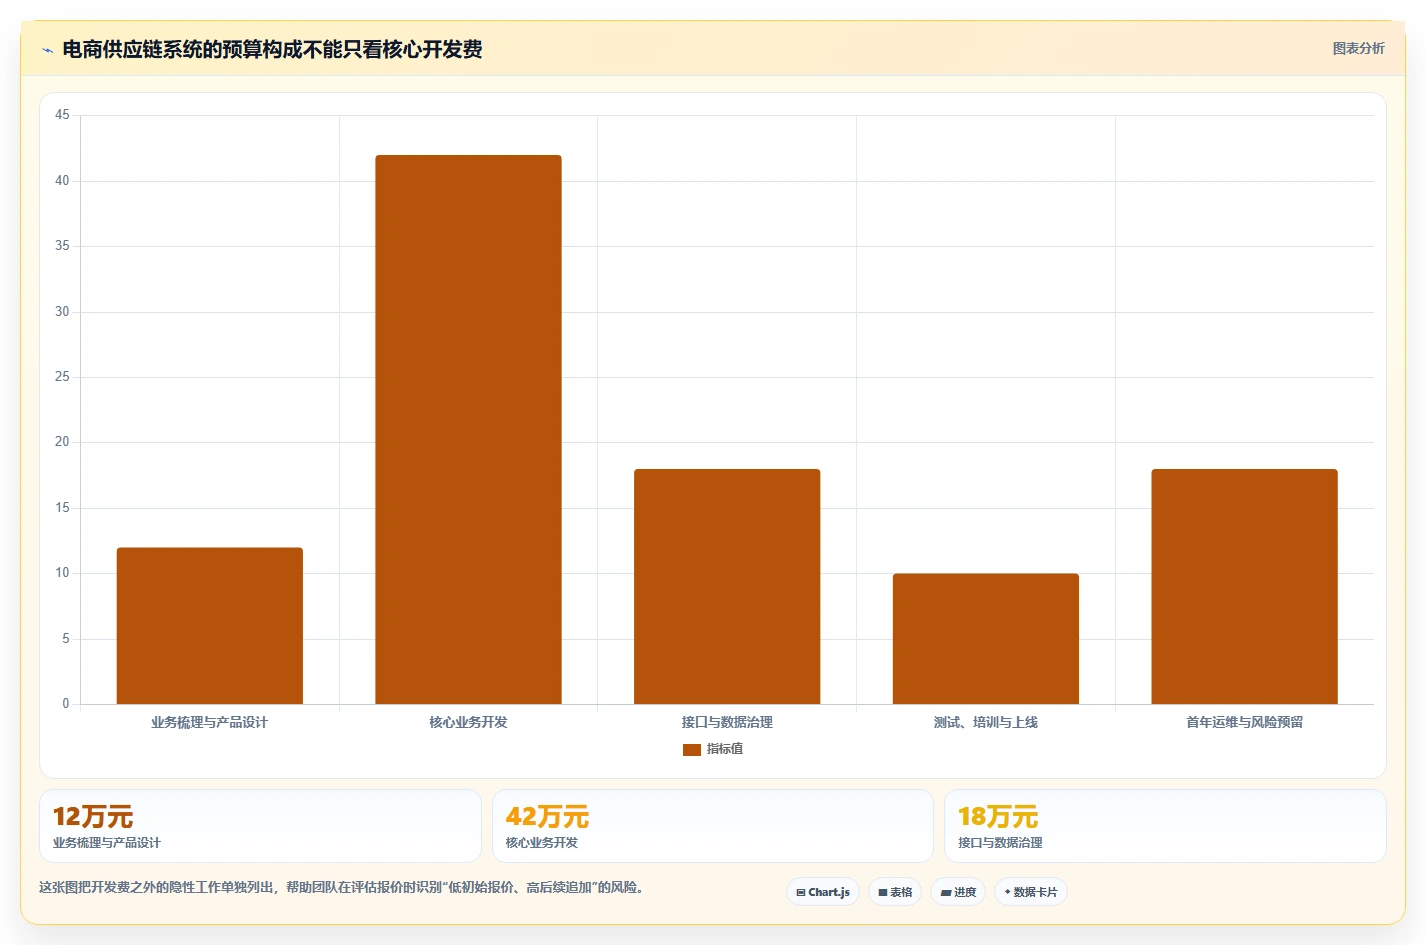
Task: Click axis label 核心业务开发
Action: click(x=468, y=722)
